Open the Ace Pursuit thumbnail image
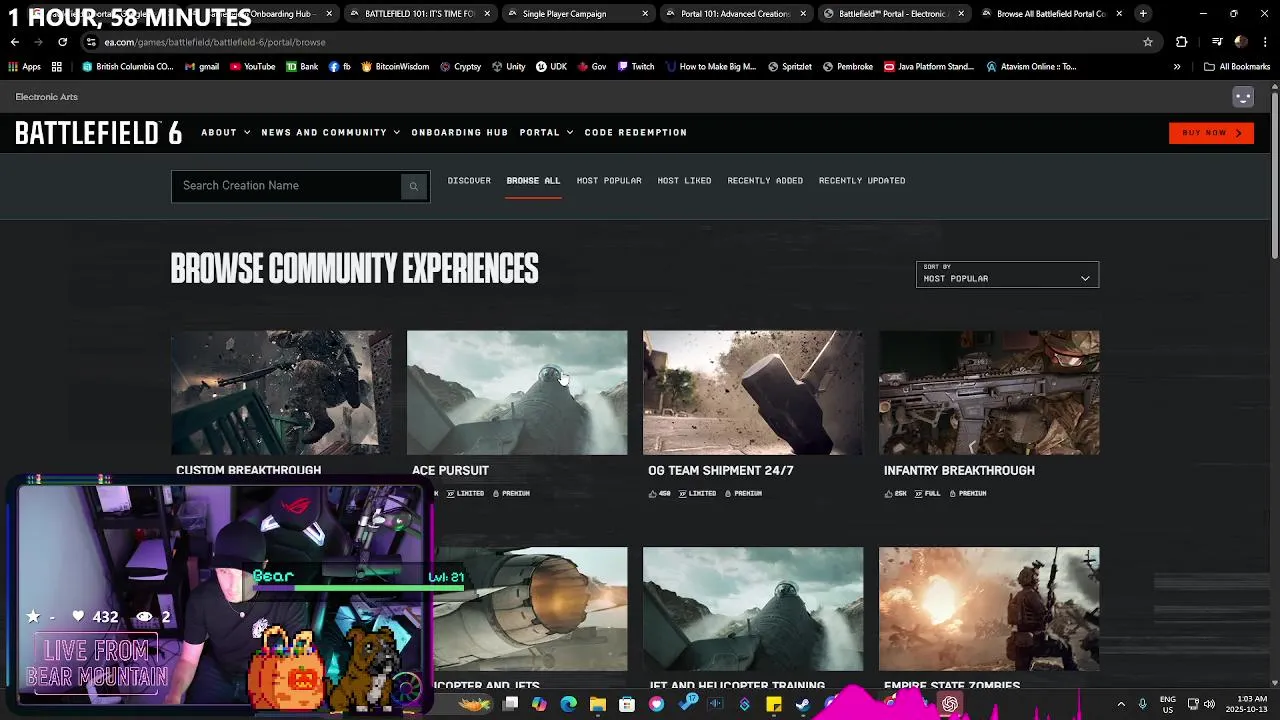1280x720 pixels. 517,393
